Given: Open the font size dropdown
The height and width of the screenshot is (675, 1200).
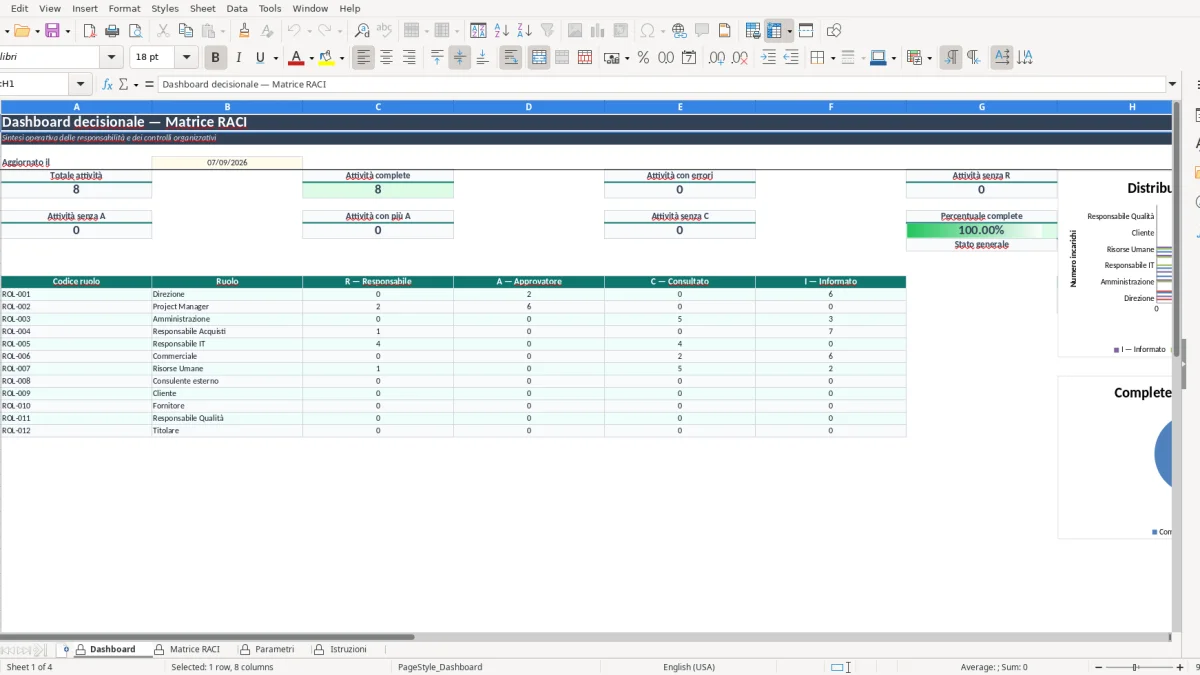Looking at the screenshot, I should 186,58.
